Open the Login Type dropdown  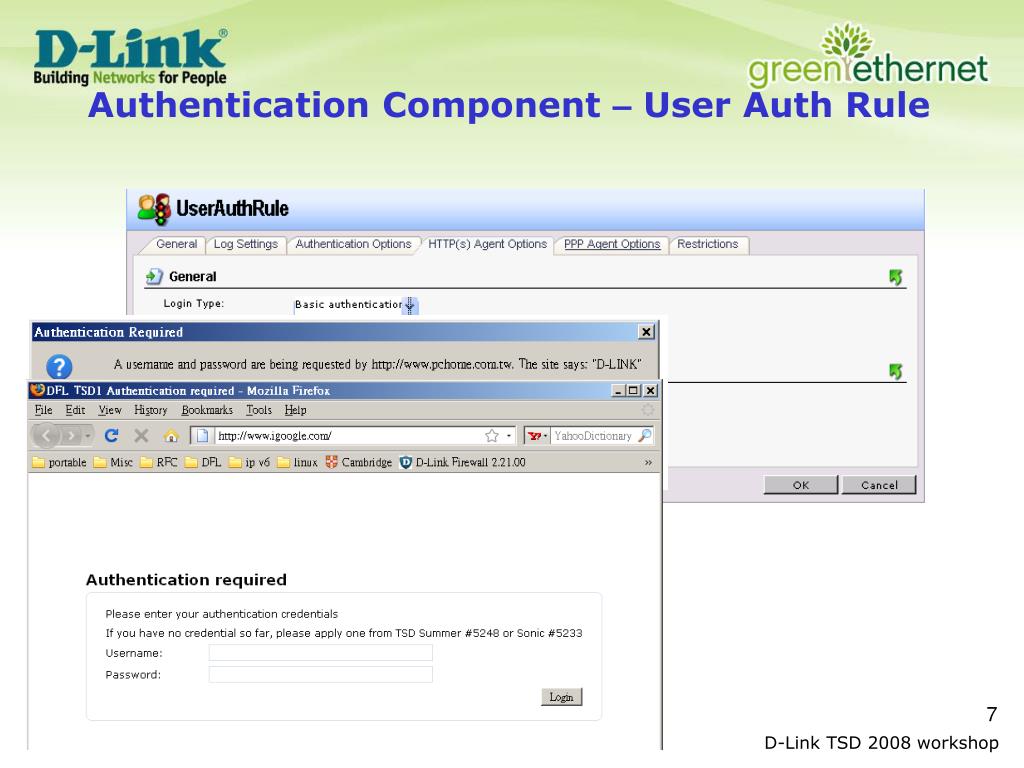click(x=409, y=305)
